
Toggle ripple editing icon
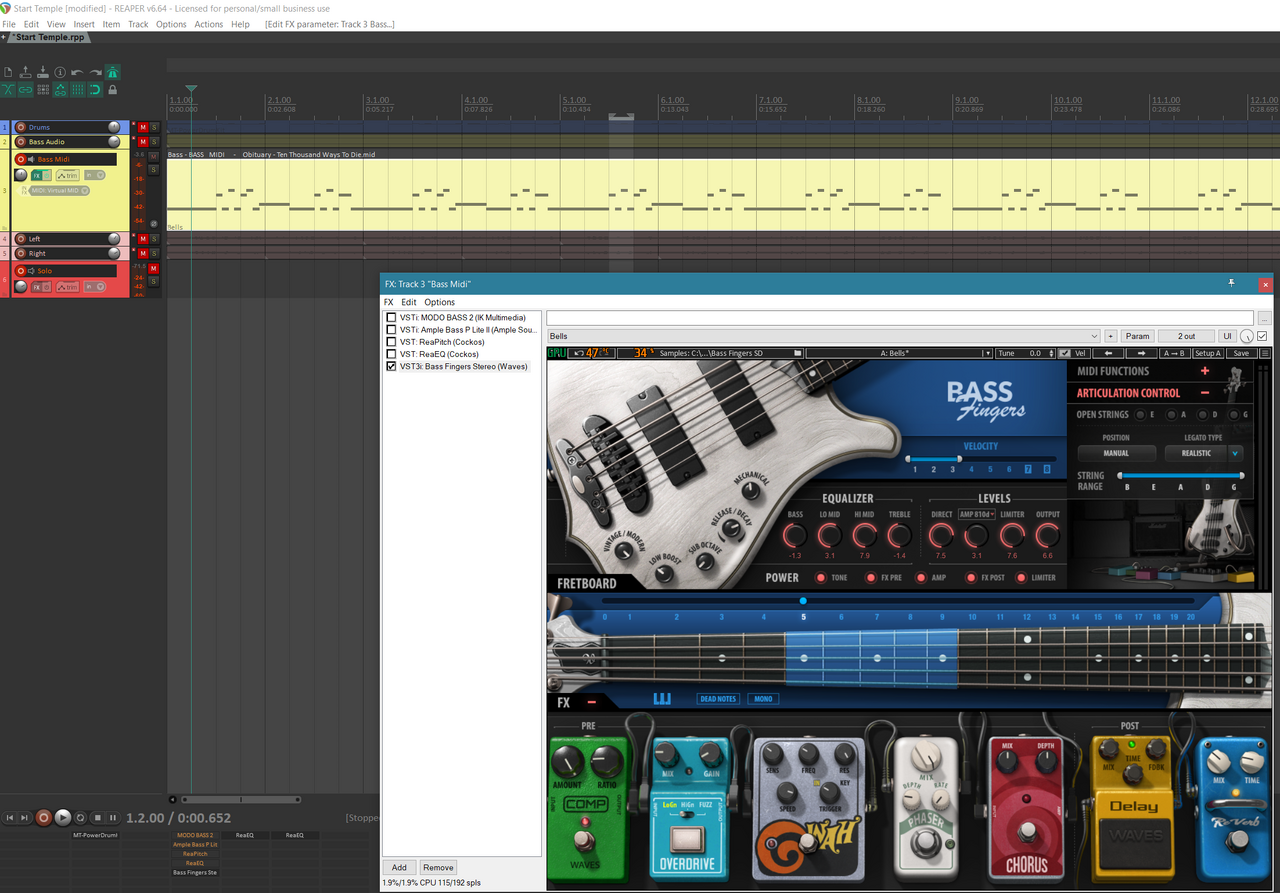coord(43,90)
